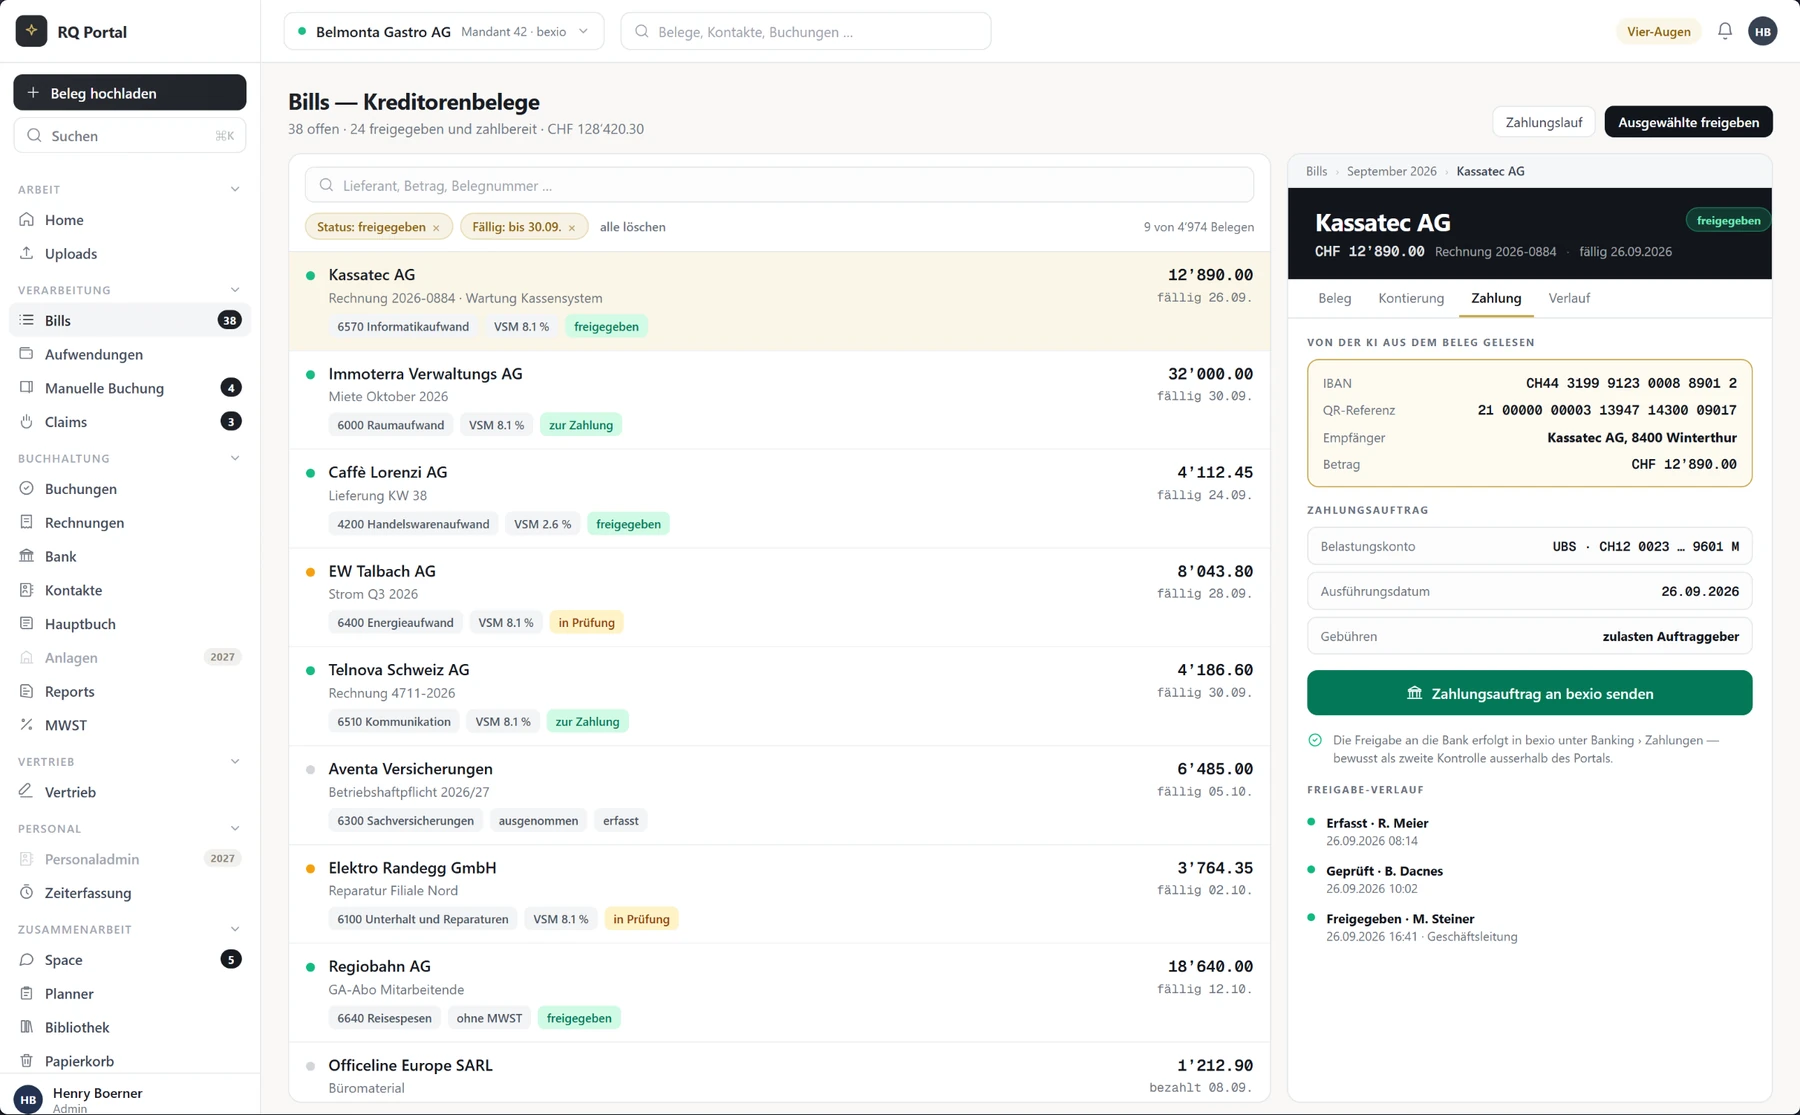
Task: Collapse the ARBEIT sidebar section
Action: tap(235, 189)
